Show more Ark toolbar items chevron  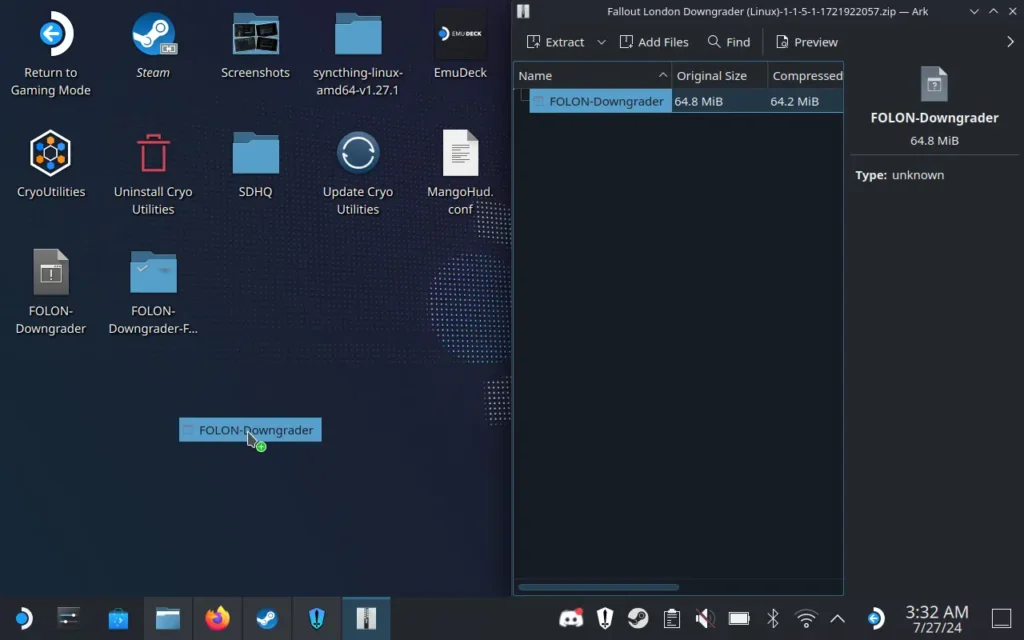[1010, 42]
